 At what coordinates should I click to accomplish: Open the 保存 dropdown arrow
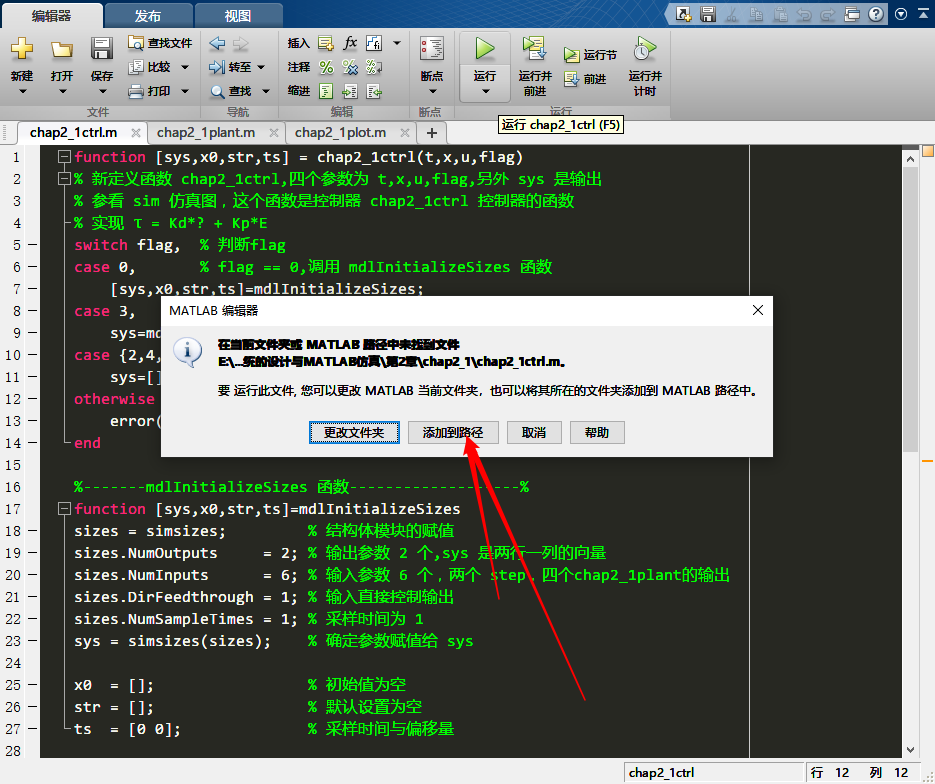coord(102,92)
